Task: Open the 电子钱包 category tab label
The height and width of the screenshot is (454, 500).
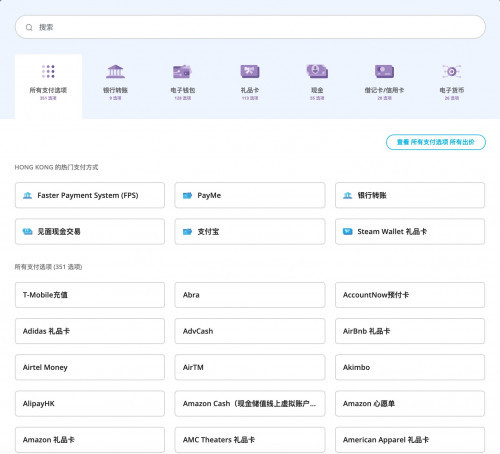Action: [183, 90]
